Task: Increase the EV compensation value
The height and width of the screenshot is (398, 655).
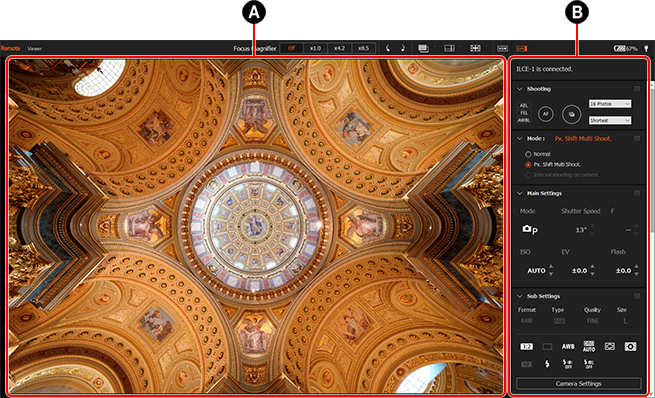Action: (x=592, y=267)
